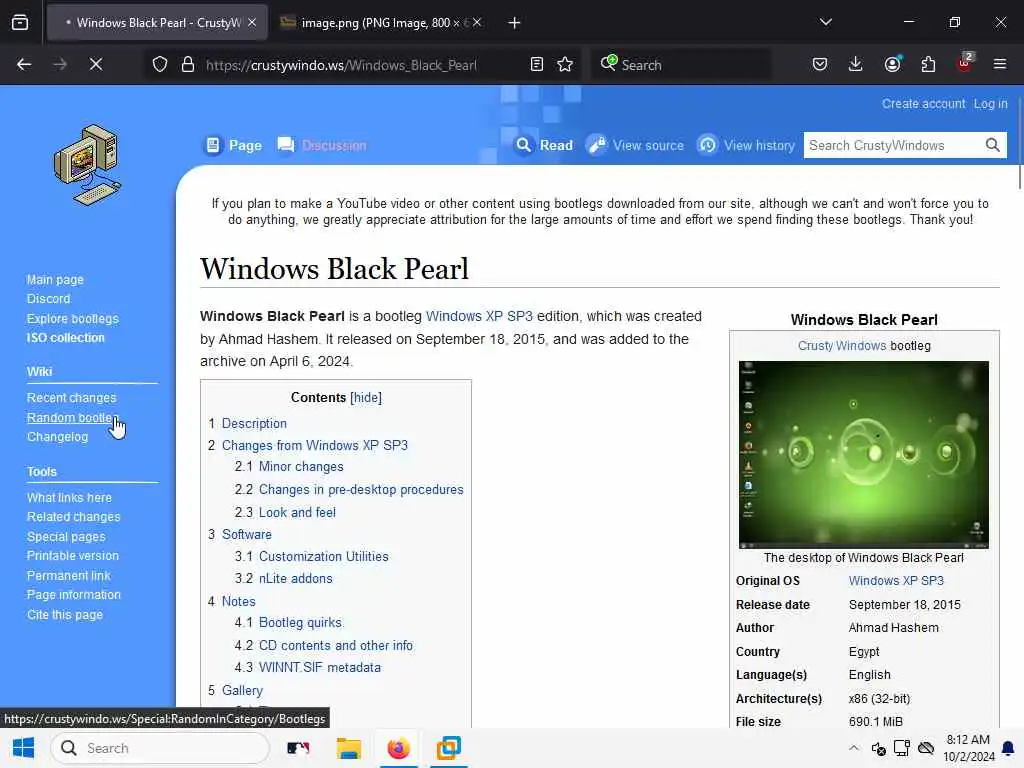
Task: Click the Log in link
Action: [991, 104]
